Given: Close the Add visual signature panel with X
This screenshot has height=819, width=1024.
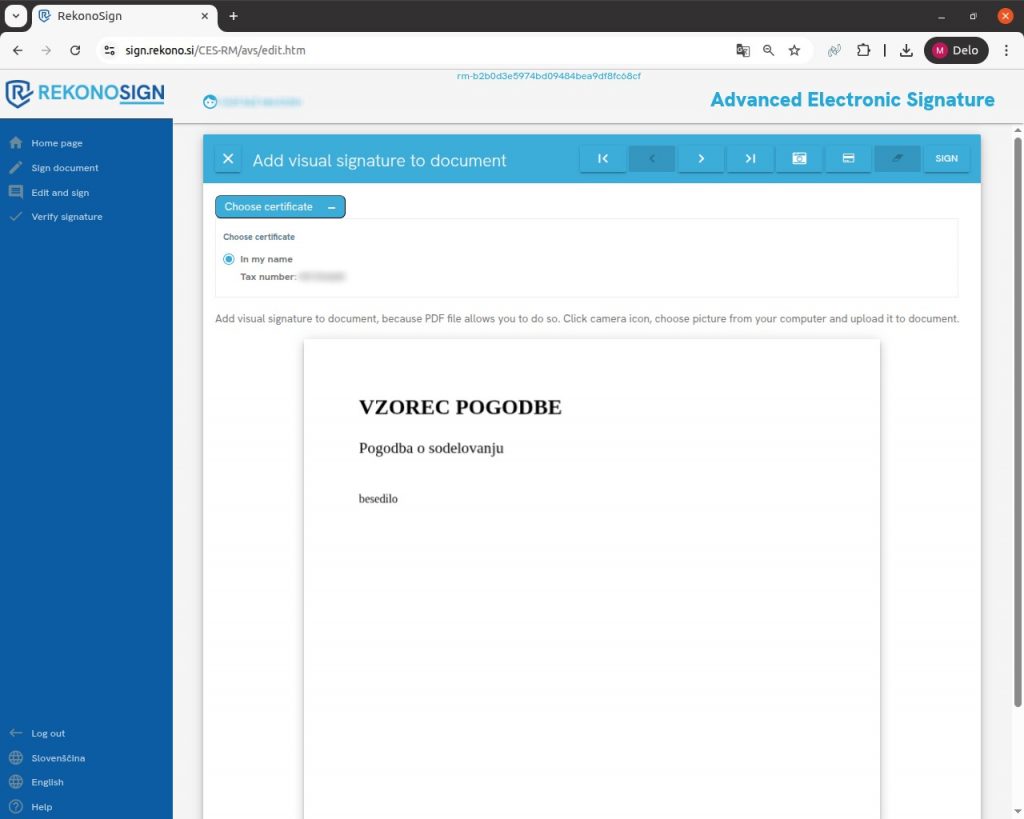Looking at the screenshot, I should click(228, 160).
